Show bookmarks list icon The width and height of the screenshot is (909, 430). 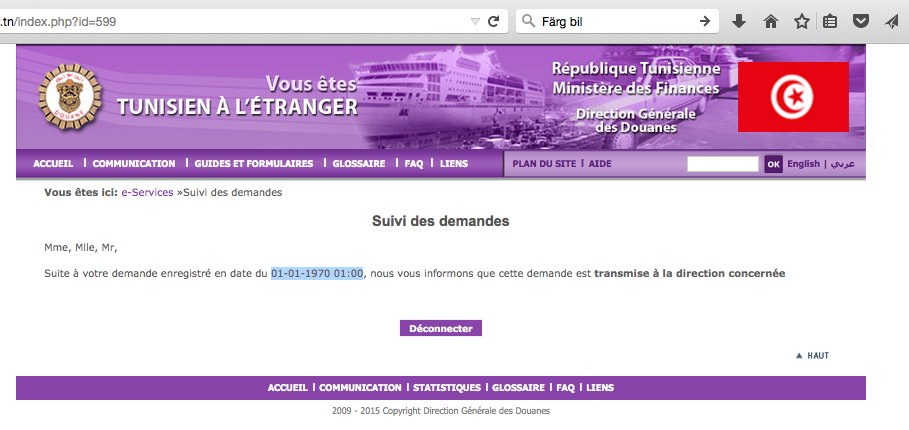pos(830,22)
